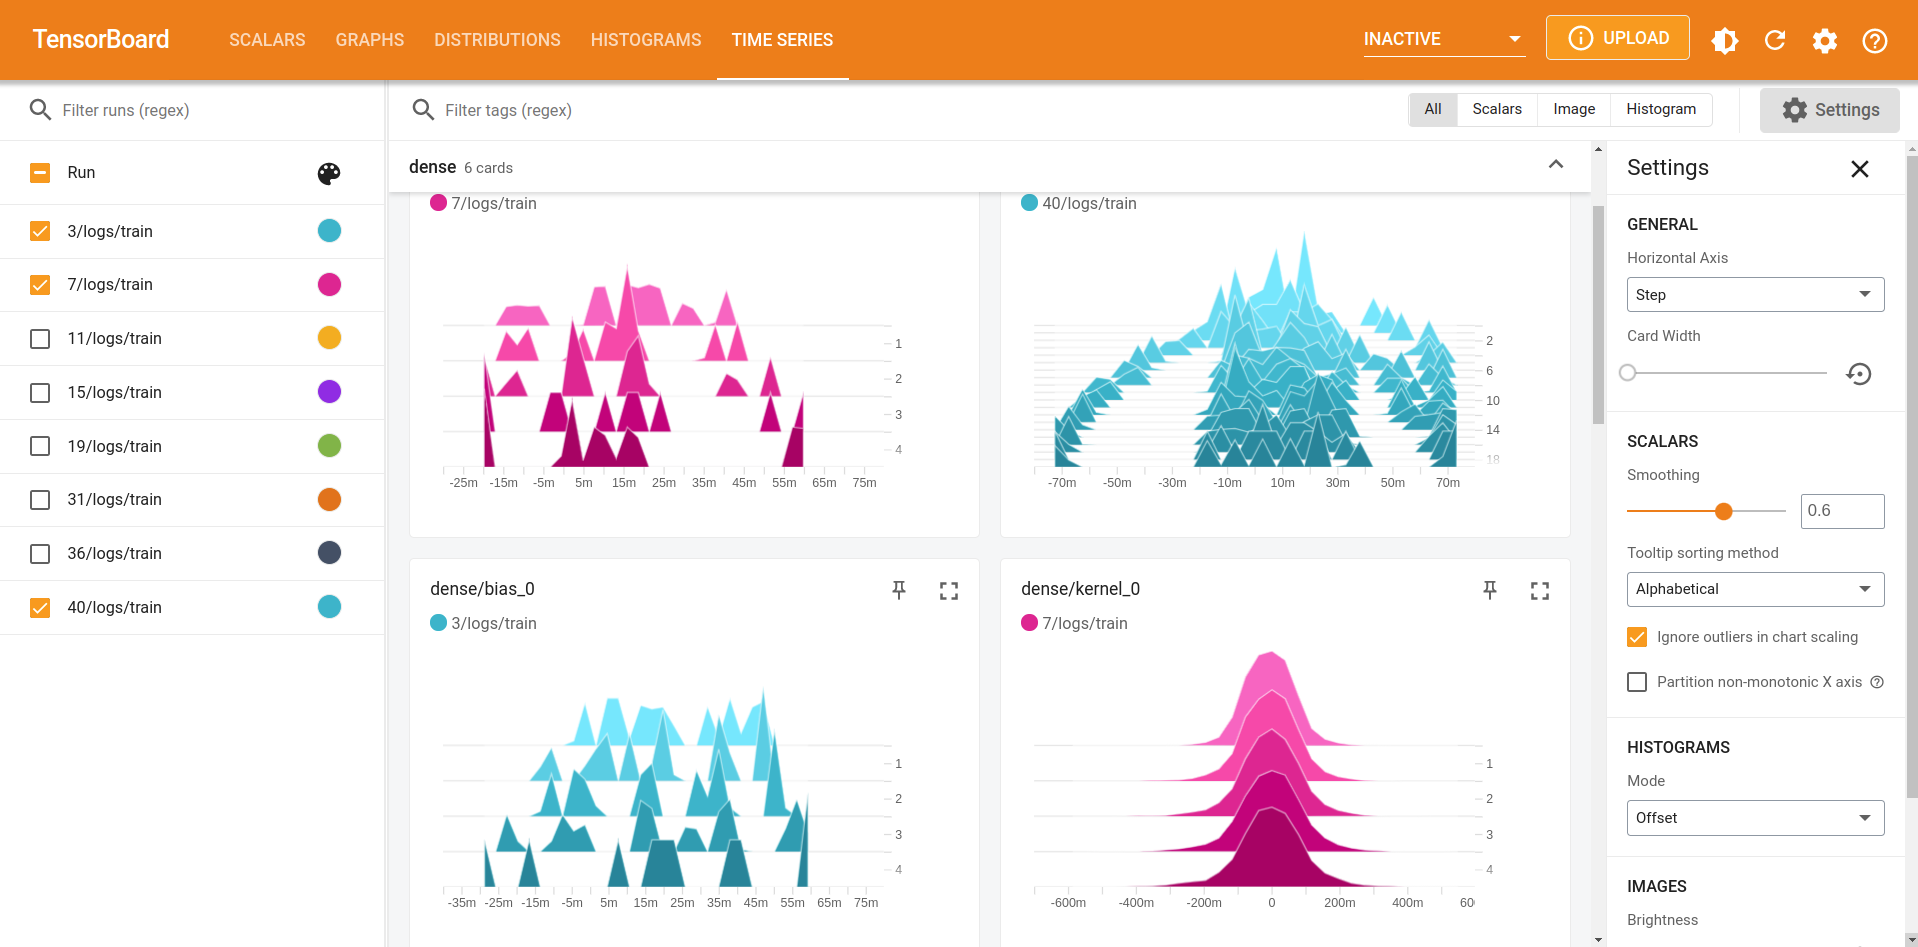Open the INACTIVE dashboards dropdown
Screen dimensions: 1918x947
[x=1444, y=39]
